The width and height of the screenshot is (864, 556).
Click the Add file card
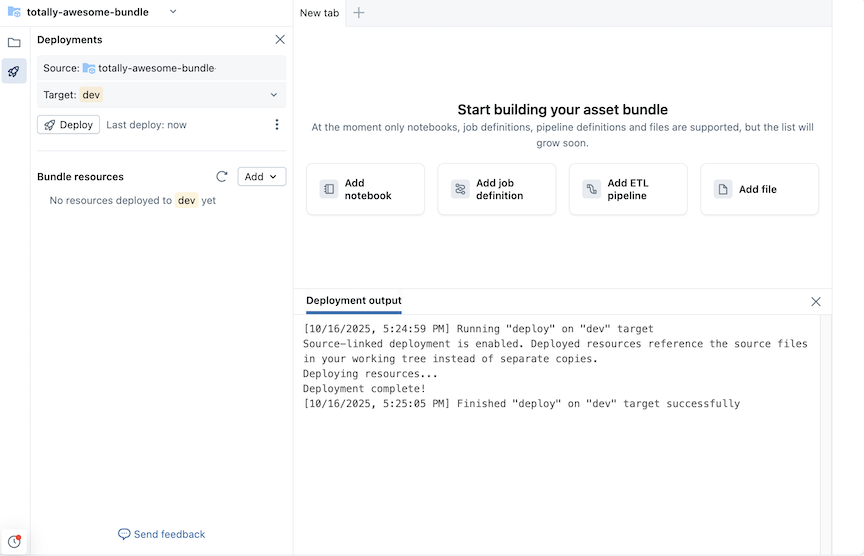pos(759,189)
